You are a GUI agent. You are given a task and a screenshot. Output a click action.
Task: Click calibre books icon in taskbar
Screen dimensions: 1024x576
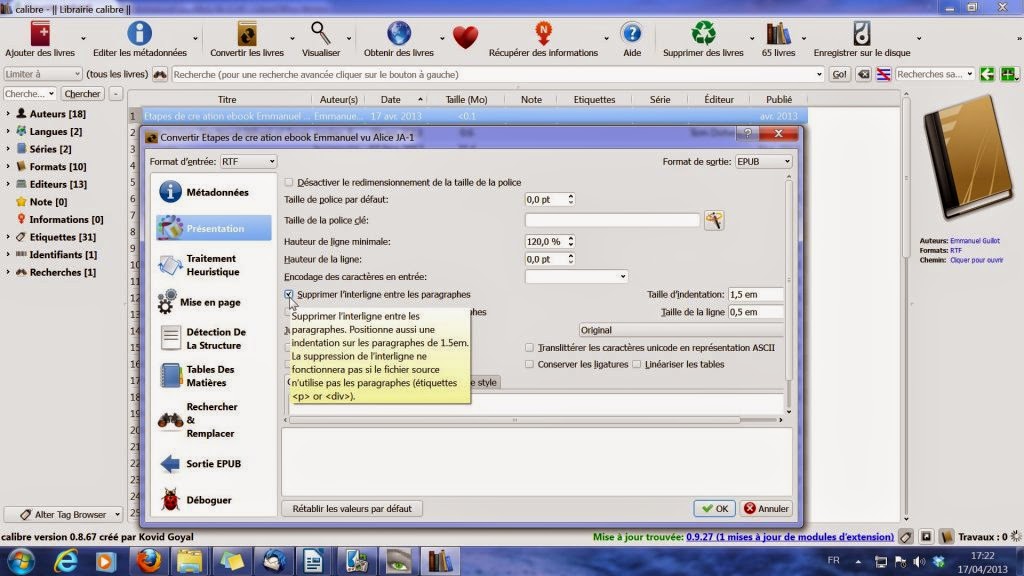(440, 561)
